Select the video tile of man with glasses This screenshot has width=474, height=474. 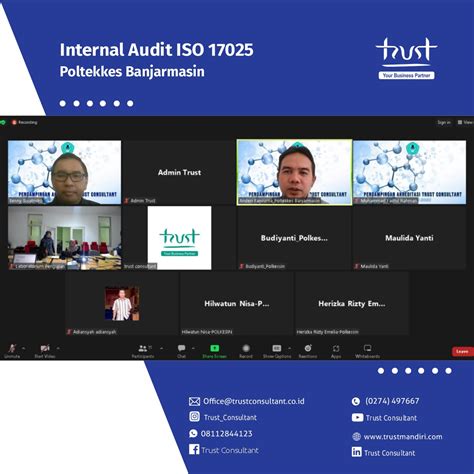65,172
